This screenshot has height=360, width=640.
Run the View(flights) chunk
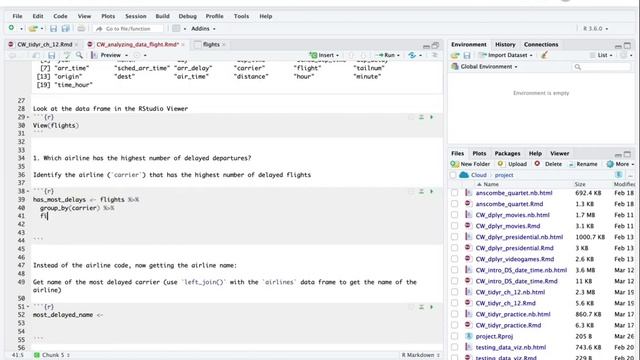(431, 117)
